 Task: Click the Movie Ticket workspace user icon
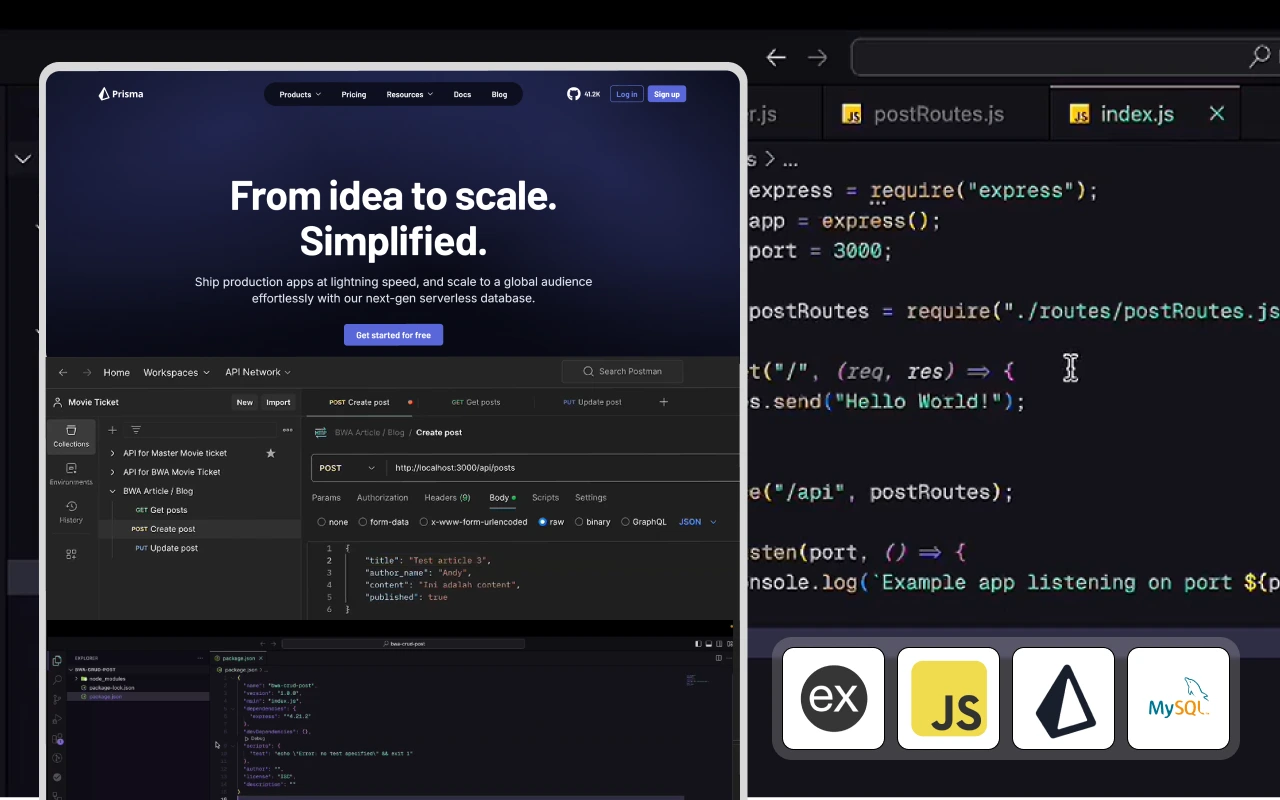tap(57, 402)
